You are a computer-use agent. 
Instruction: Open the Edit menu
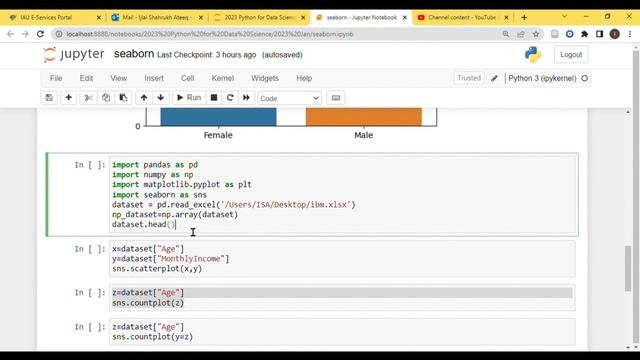[x=86, y=78]
